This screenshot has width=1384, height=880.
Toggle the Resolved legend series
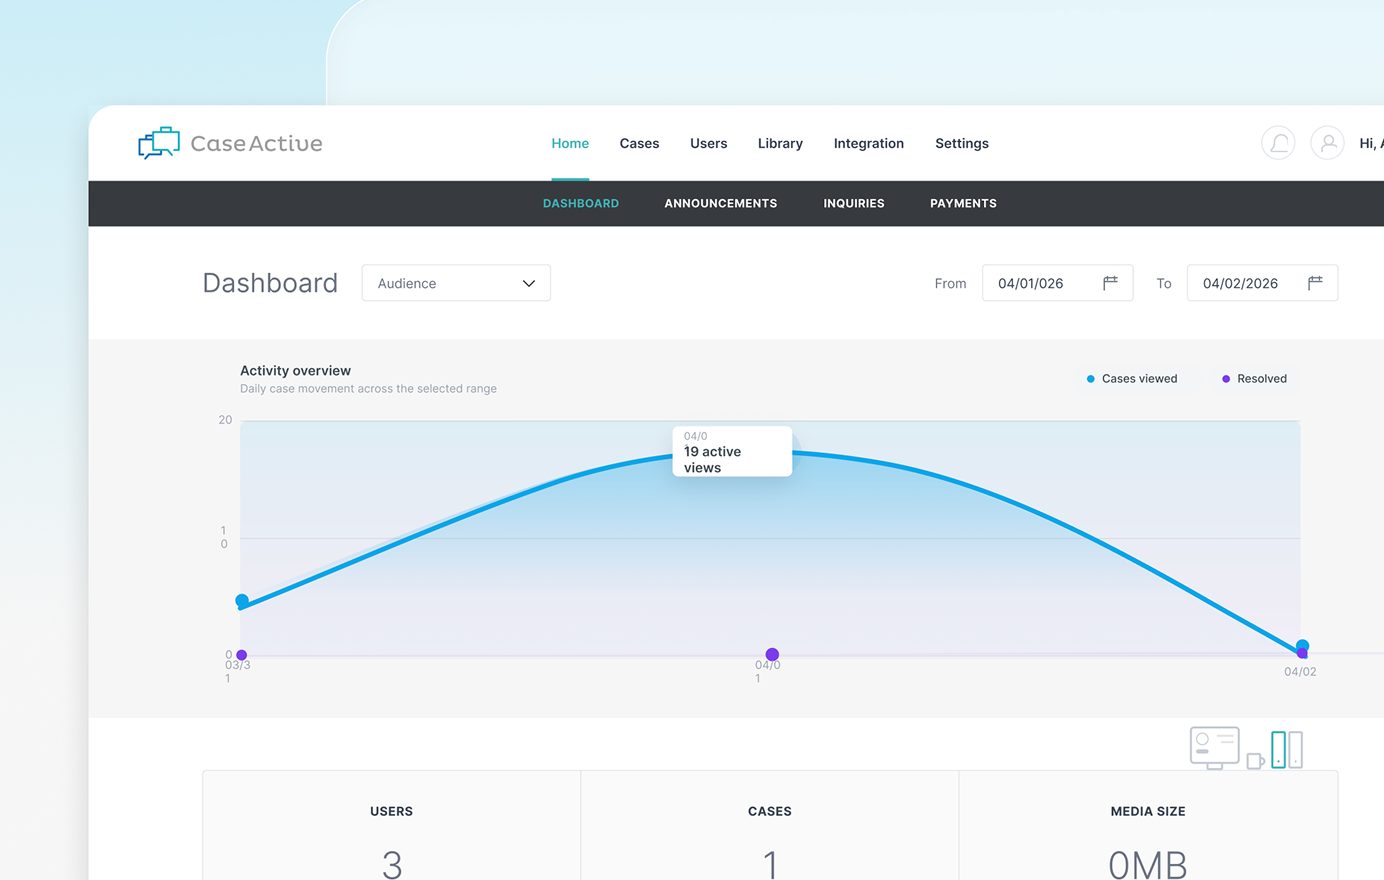1254,379
